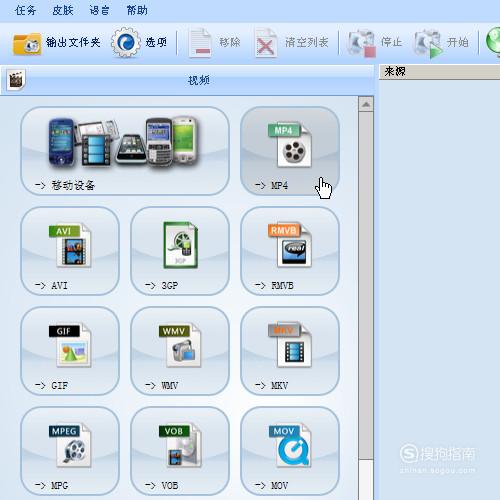Open the 皮肤 skin menu
Viewport: 500px width, 500px height.
coord(63,10)
